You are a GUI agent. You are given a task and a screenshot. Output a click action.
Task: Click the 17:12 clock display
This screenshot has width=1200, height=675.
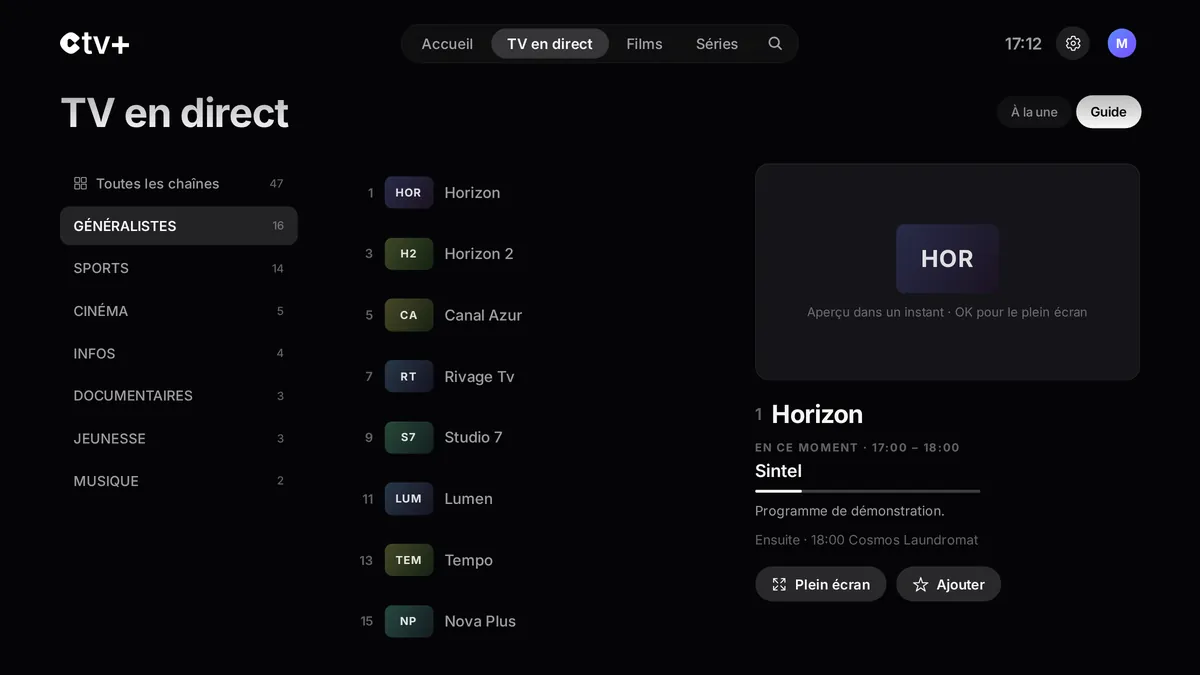click(1023, 44)
